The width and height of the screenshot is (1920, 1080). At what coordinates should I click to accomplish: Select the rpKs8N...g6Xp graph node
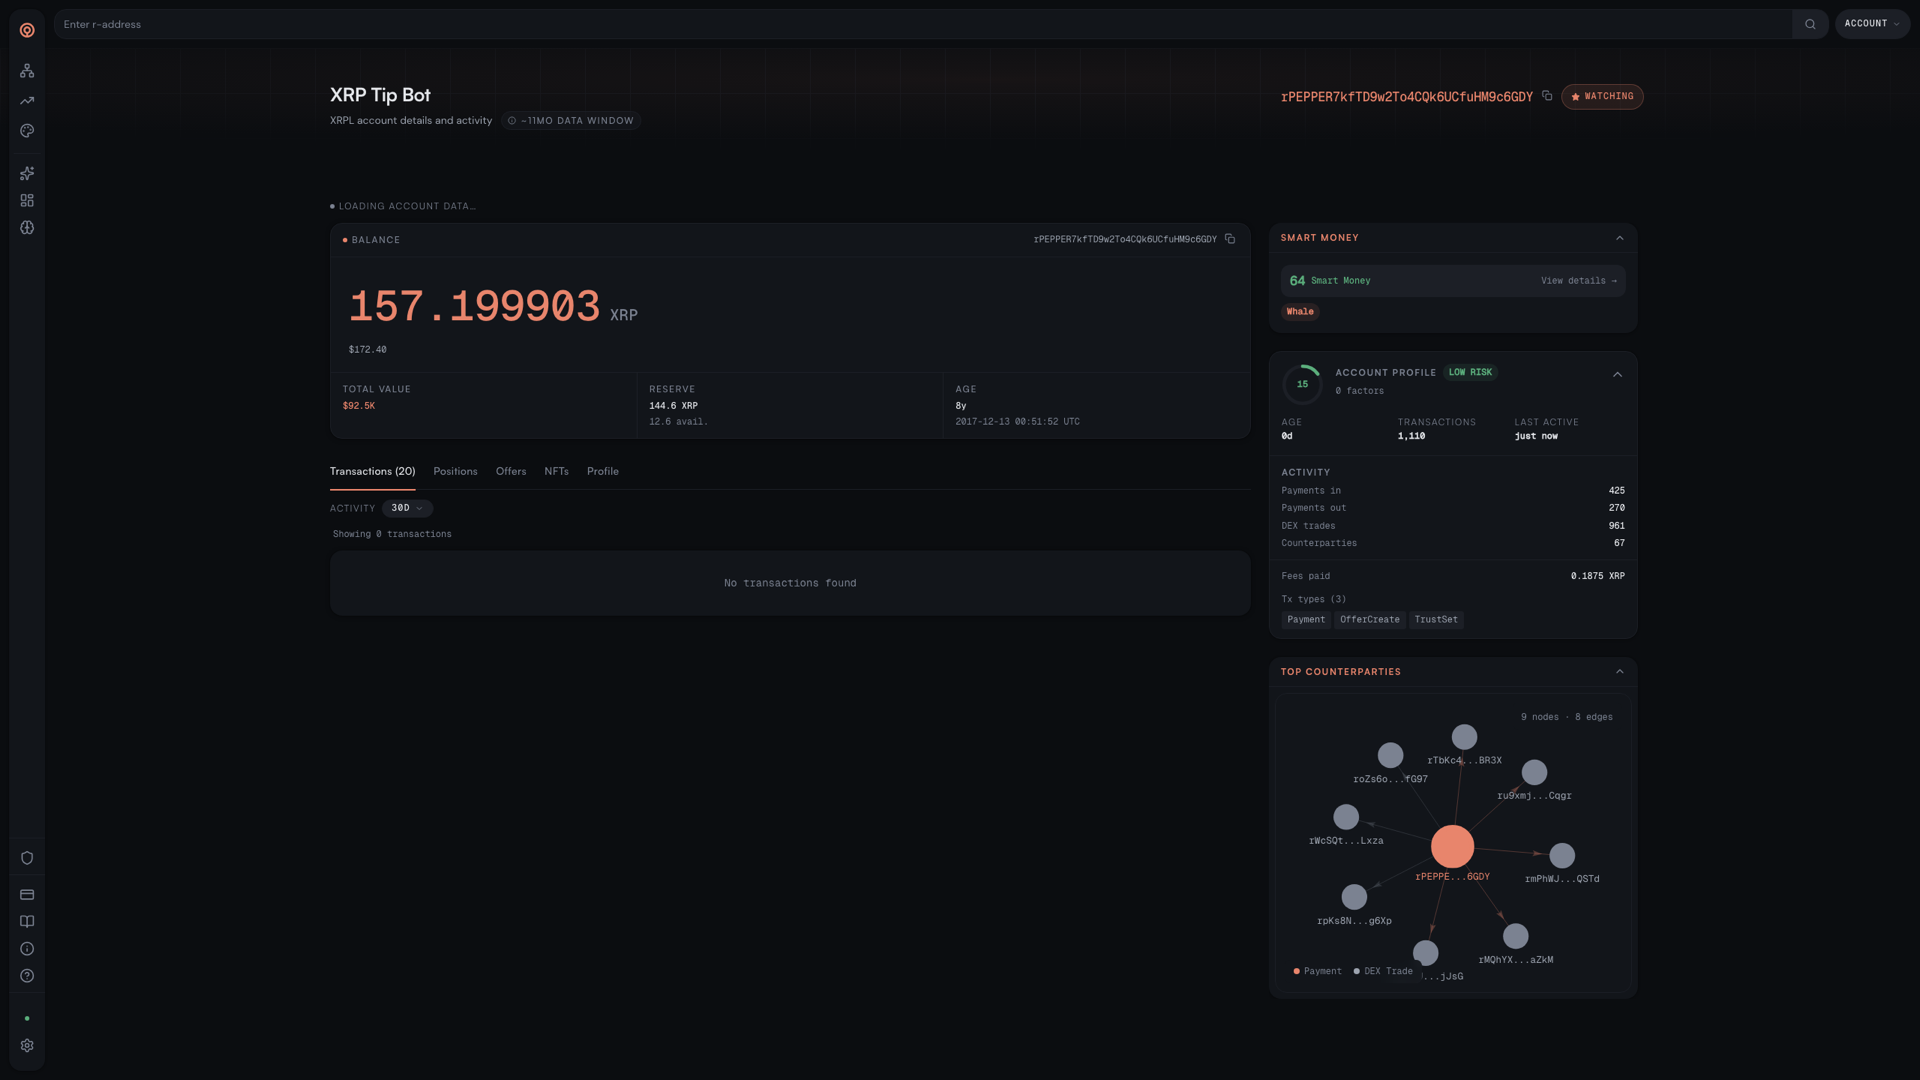pyautogui.click(x=1354, y=897)
